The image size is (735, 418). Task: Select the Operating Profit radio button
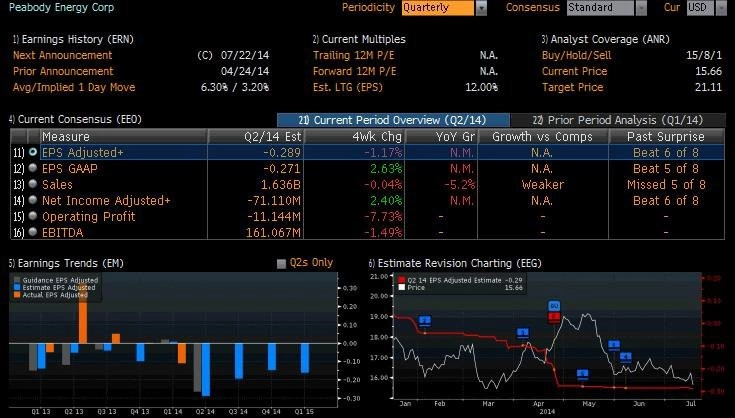tap(33, 216)
